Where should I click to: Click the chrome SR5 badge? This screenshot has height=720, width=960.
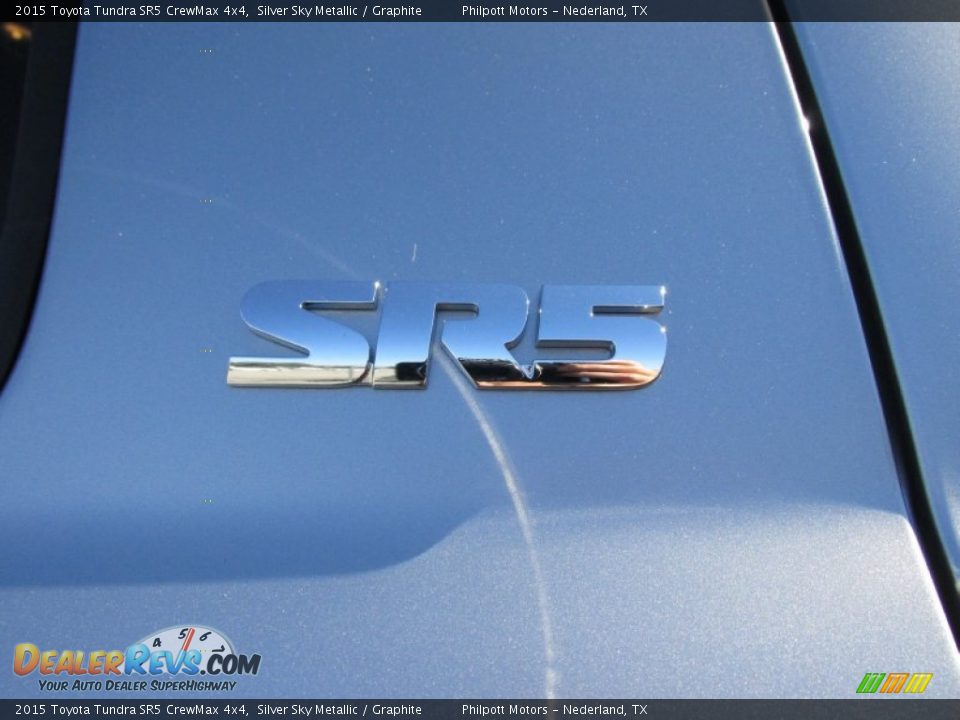pyautogui.click(x=447, y=335)
